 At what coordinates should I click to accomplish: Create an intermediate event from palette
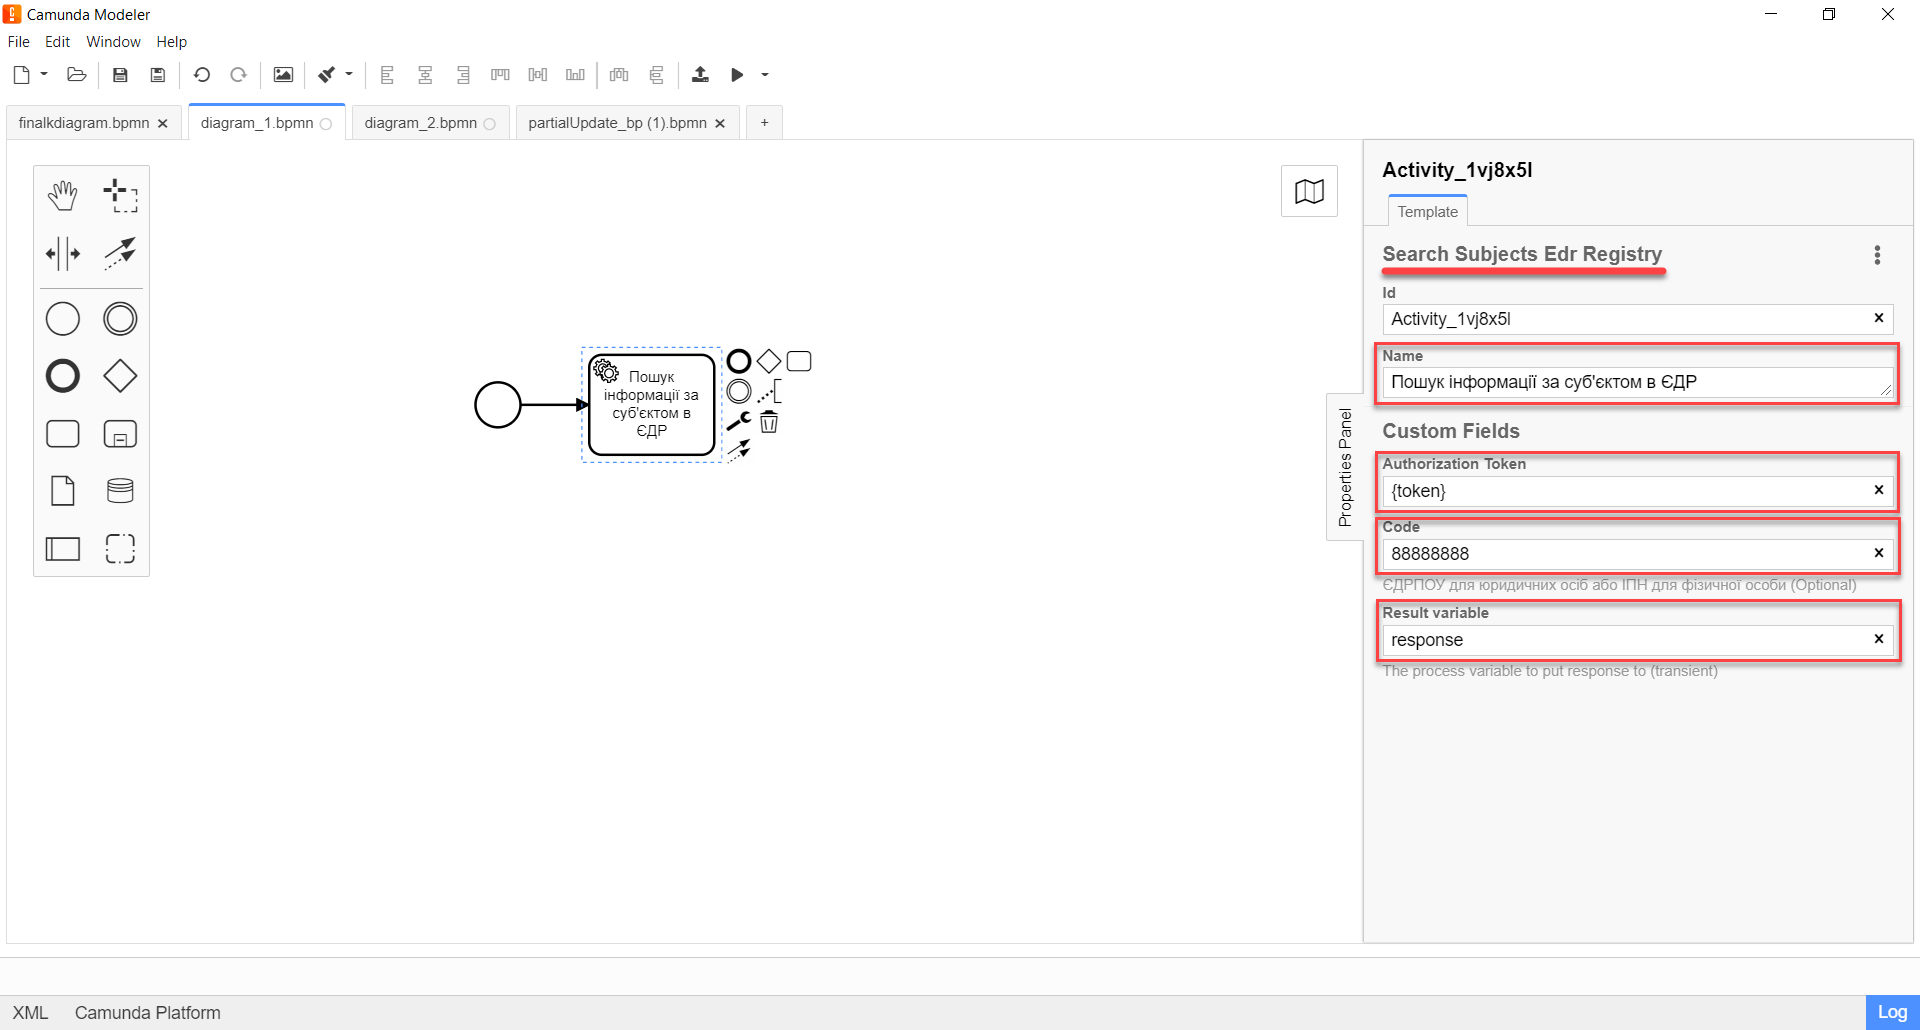(x=120, y=319)
